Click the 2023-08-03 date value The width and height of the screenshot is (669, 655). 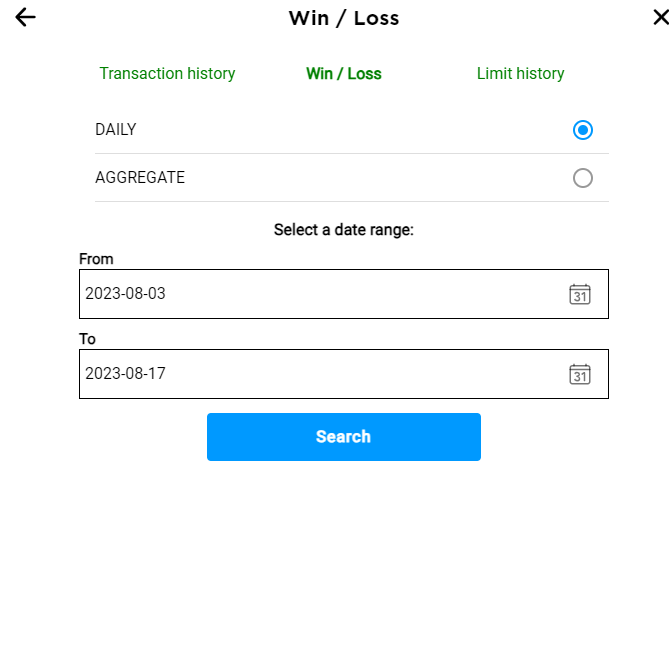point(125,294)
